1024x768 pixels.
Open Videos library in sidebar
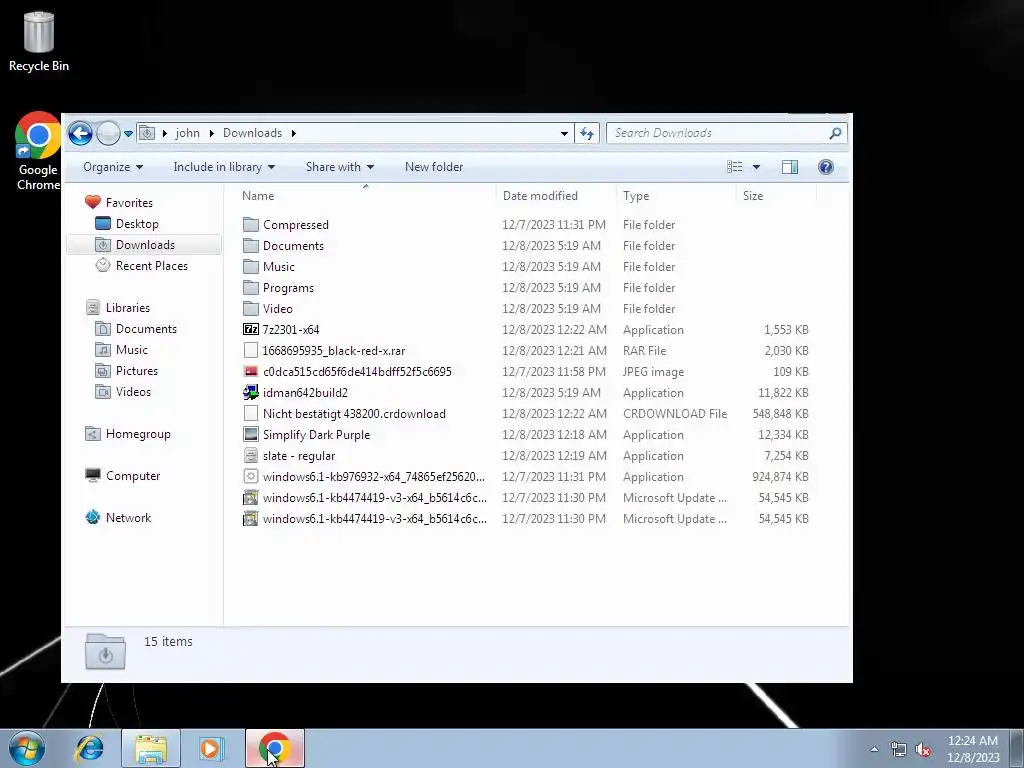tap(133, 392)
